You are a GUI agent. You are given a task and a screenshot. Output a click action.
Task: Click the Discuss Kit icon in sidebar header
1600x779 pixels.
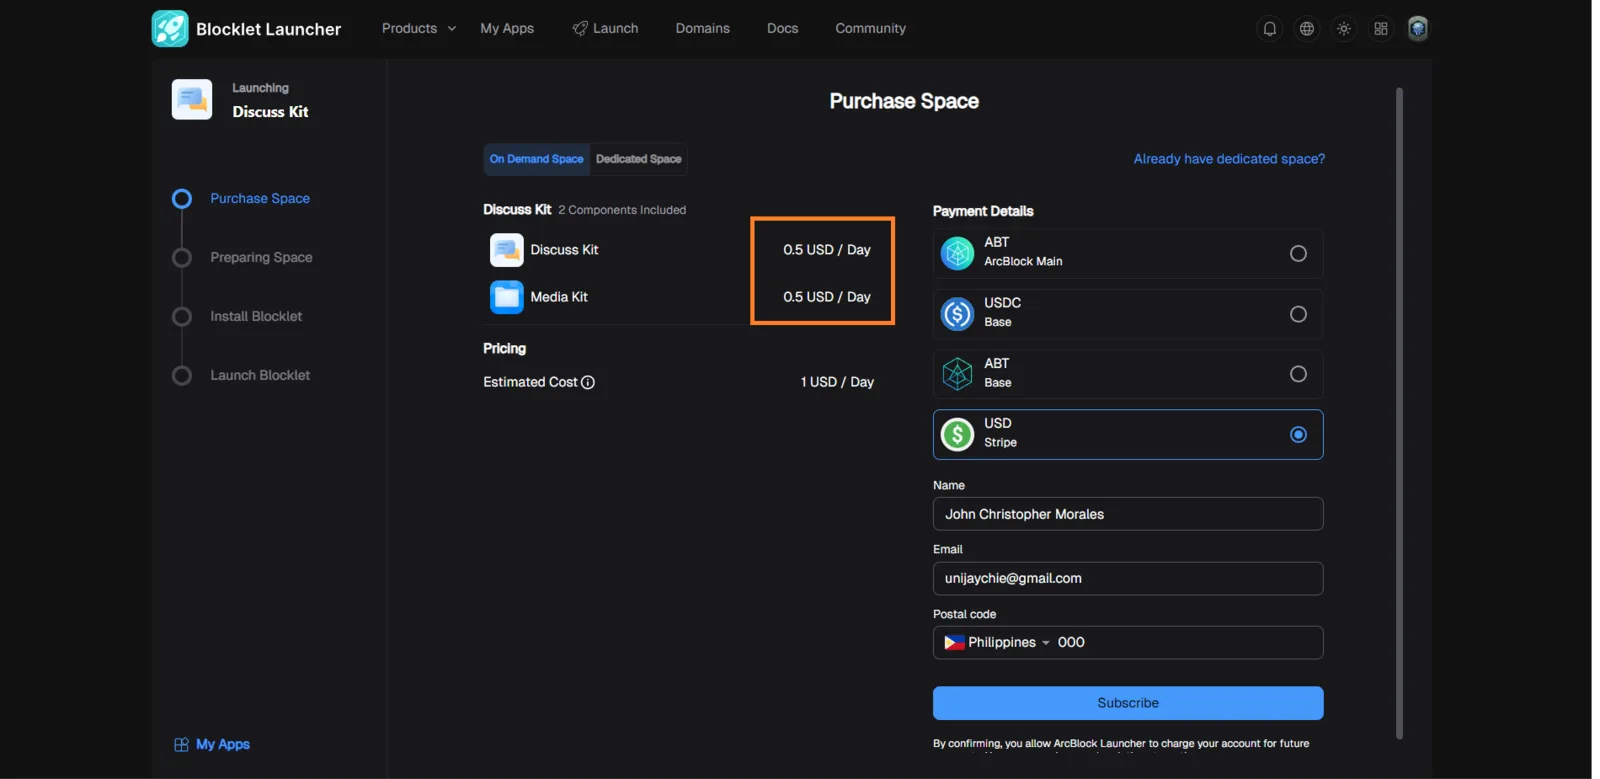point(192,99)
